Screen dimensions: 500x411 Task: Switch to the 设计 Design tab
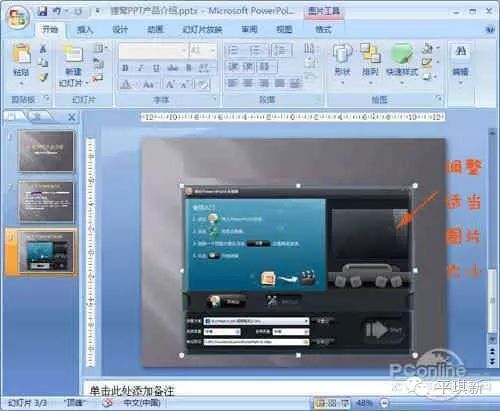click(120, 30)
